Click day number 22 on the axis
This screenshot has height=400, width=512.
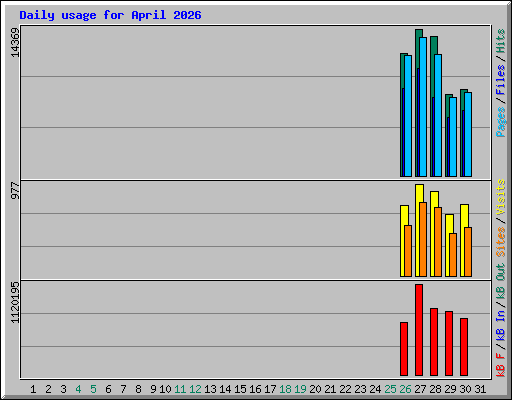[345, 389]
